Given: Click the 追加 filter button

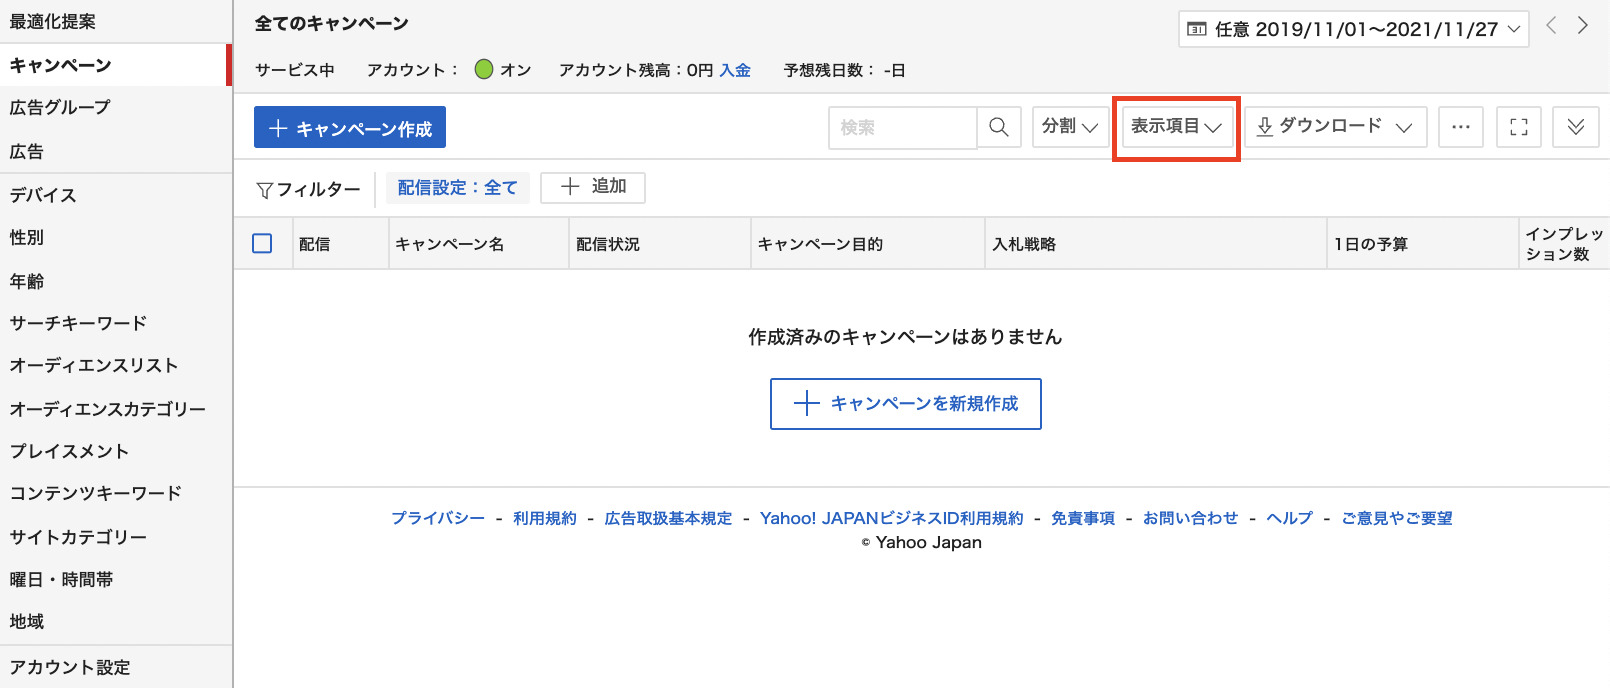Looking at the screenshot, I should 593,187.
